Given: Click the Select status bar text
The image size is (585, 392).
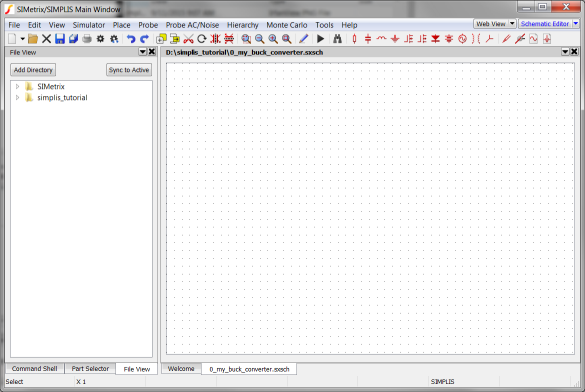Looking at the screenshot, I should [x=14, y=382].
